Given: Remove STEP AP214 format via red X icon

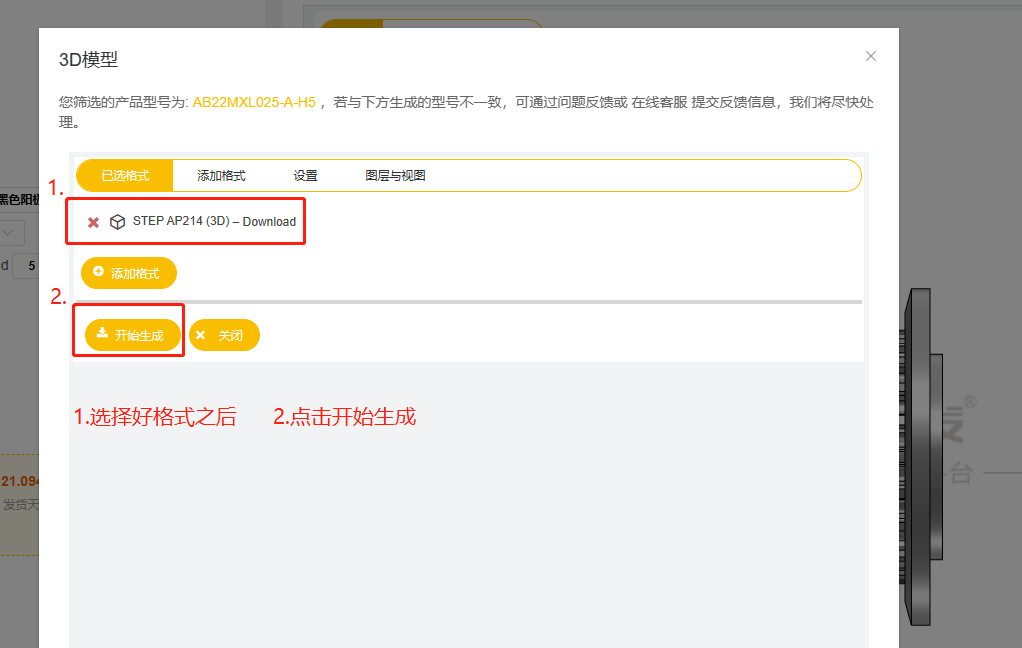Looking at the screenshot, I should (x=93, y=221).
